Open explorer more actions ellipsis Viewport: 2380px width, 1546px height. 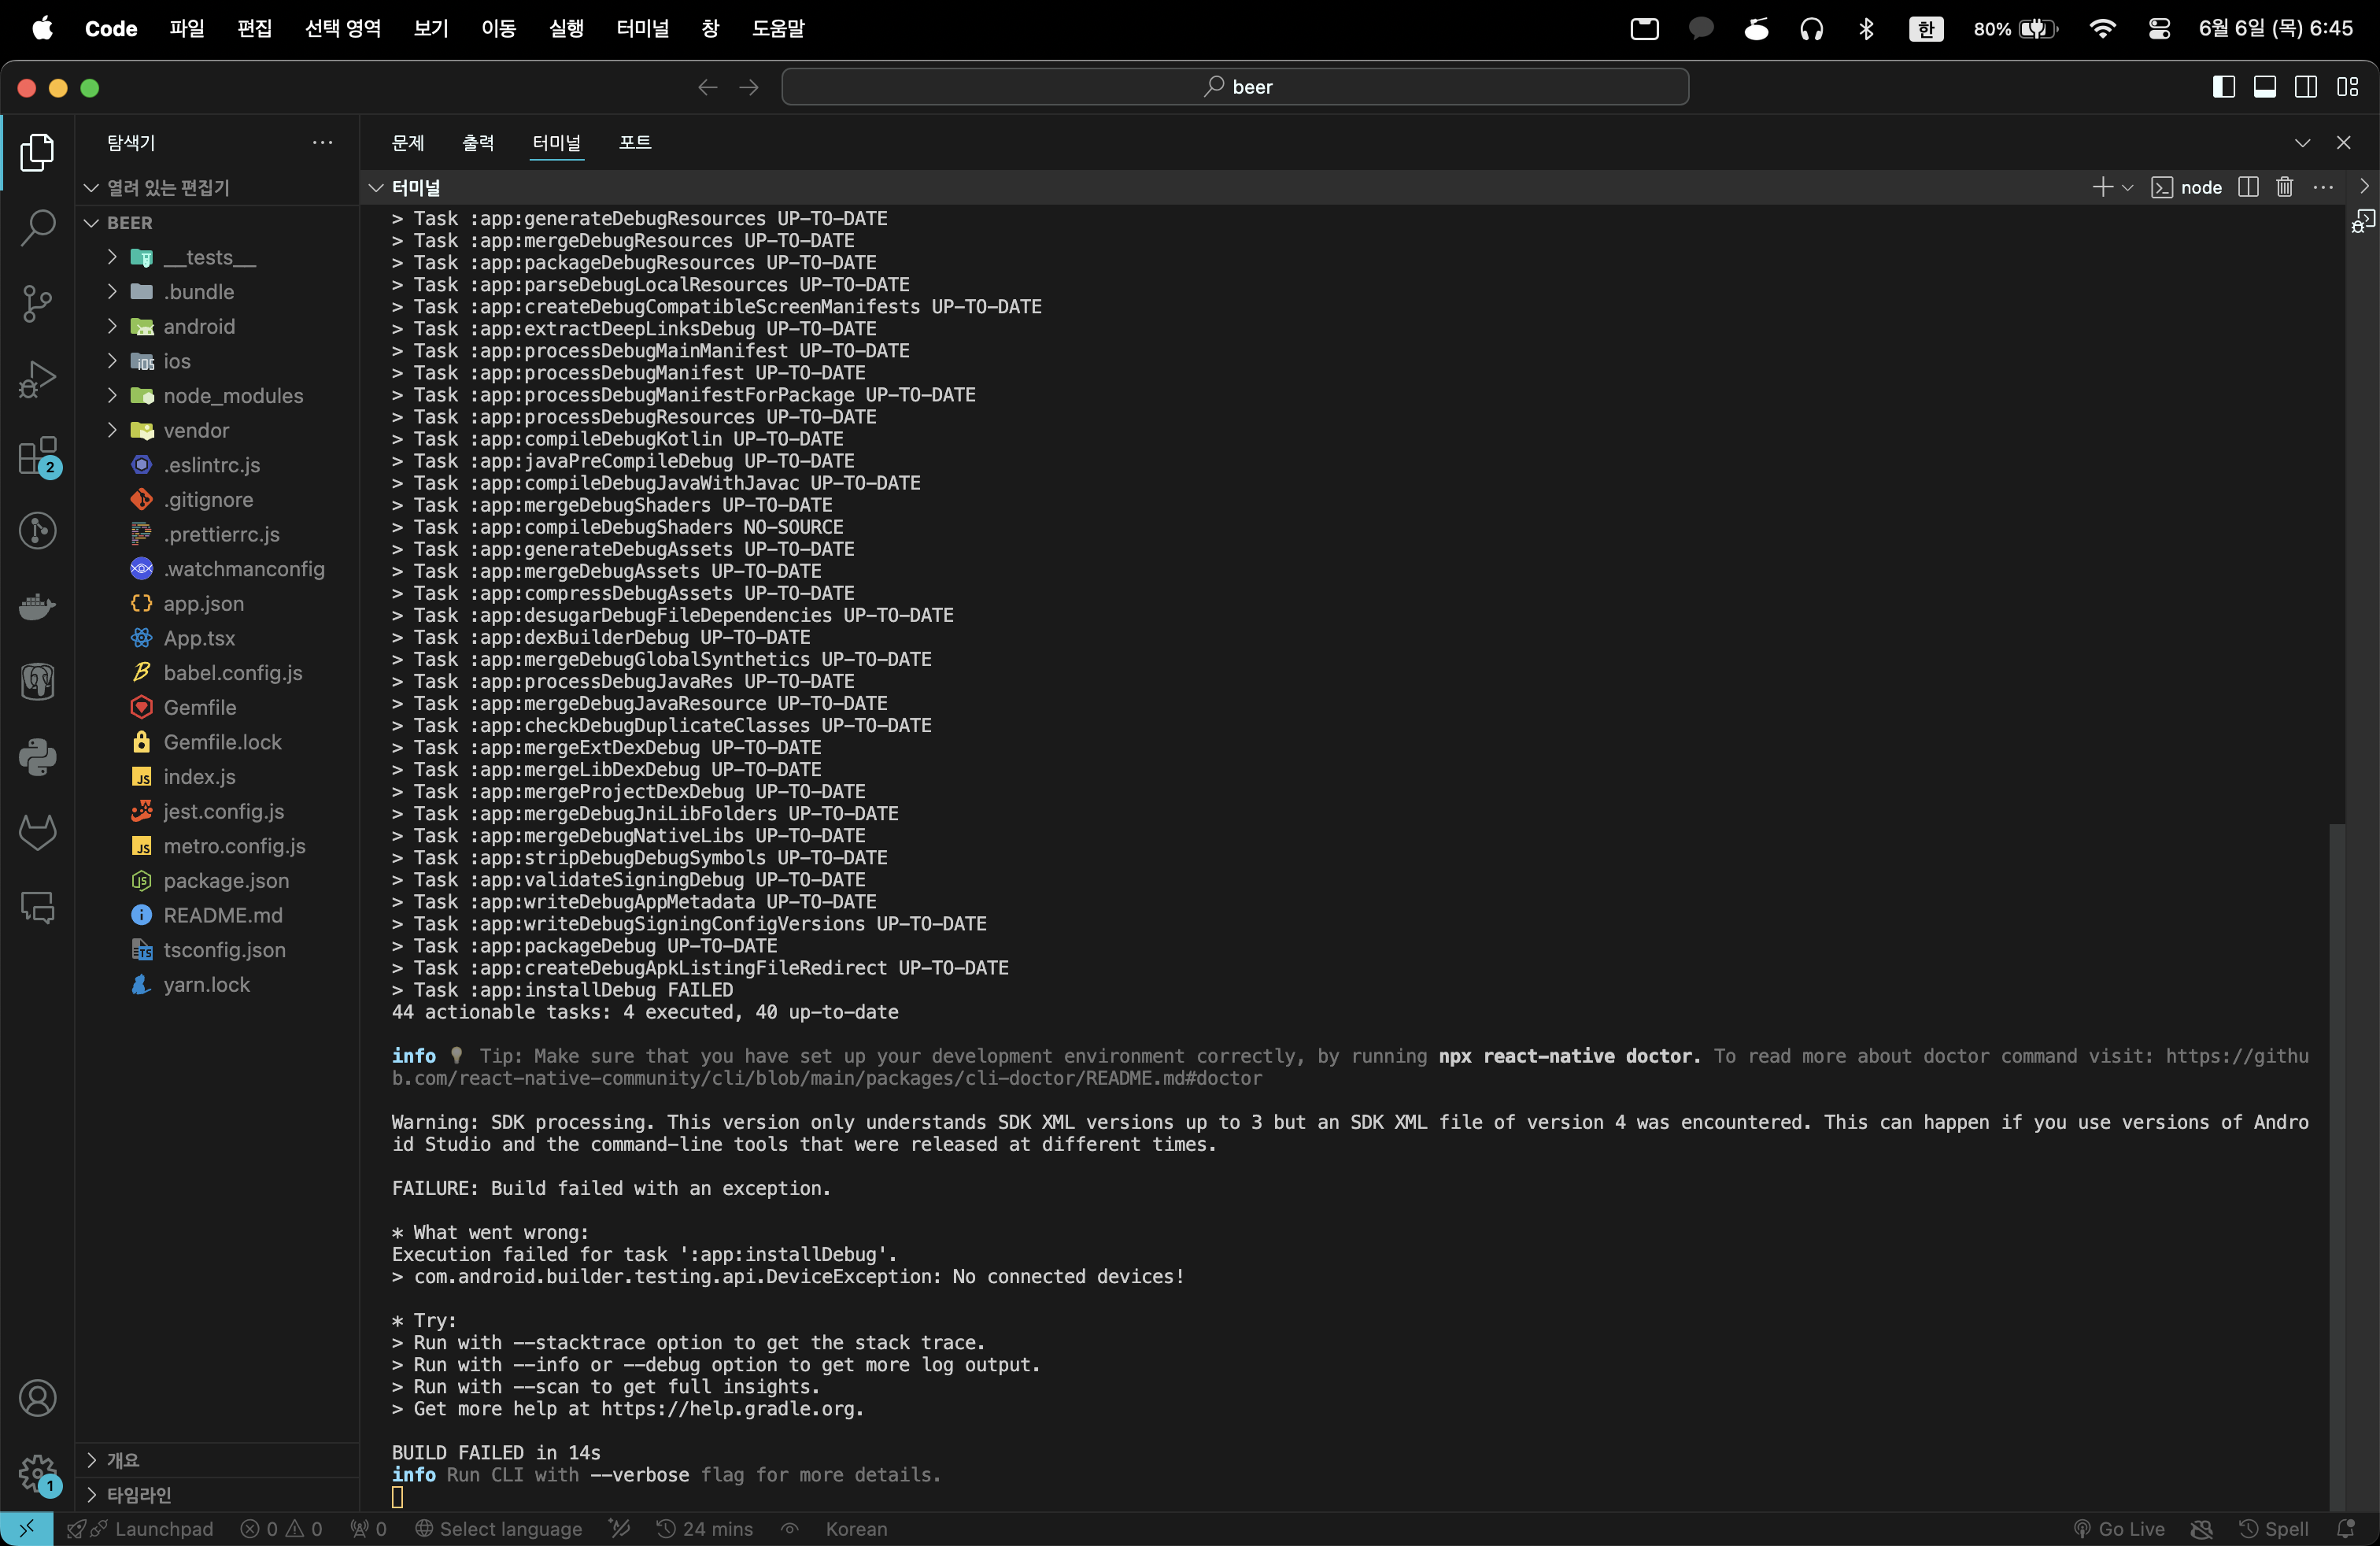tap(322, 142)
